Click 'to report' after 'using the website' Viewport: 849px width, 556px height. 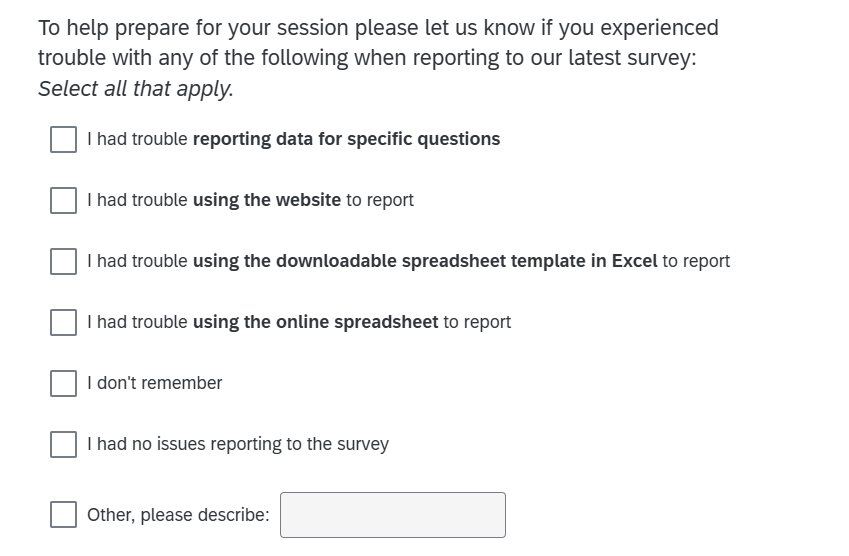pyautogui.click(x=380, y=200)
